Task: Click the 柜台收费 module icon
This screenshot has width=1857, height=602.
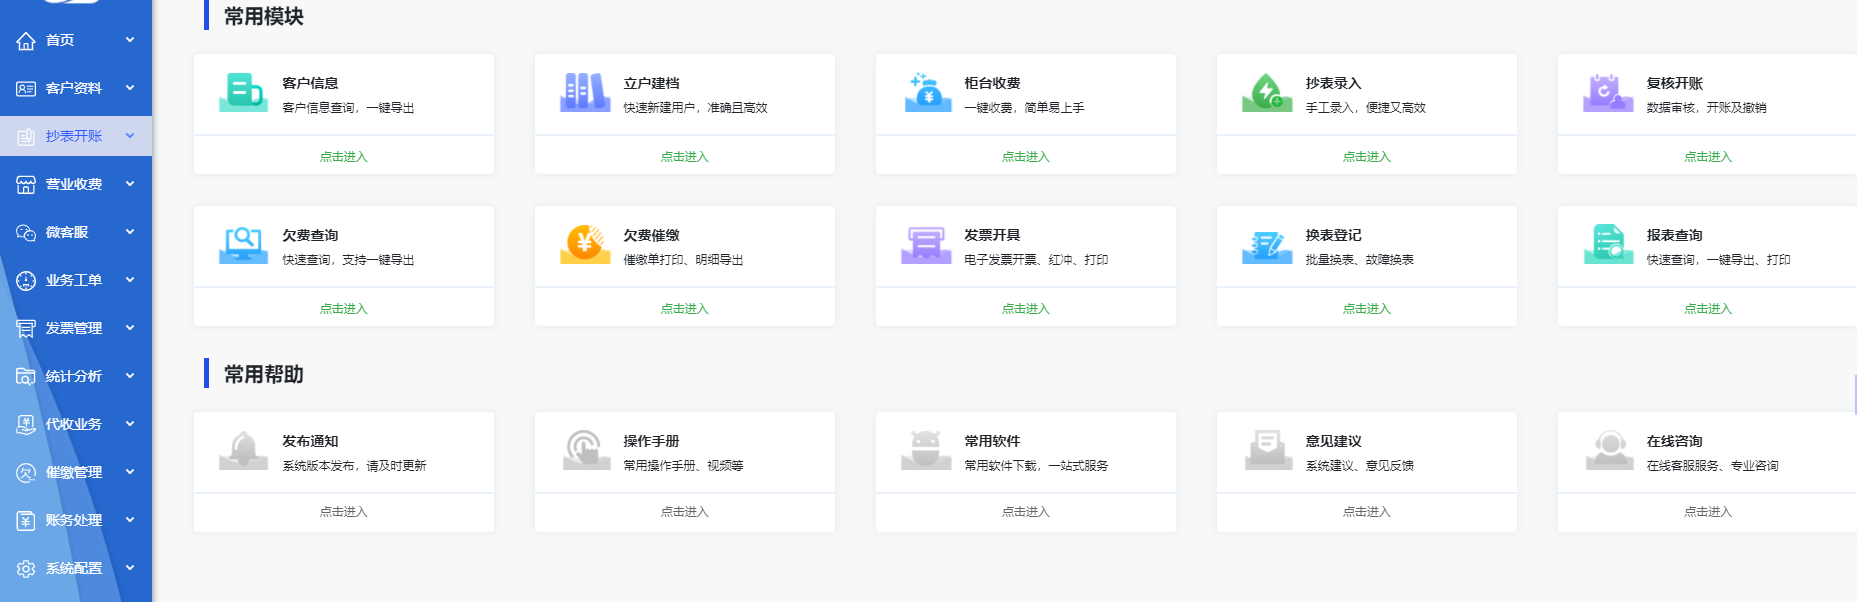Action: [x=927, y=92]
